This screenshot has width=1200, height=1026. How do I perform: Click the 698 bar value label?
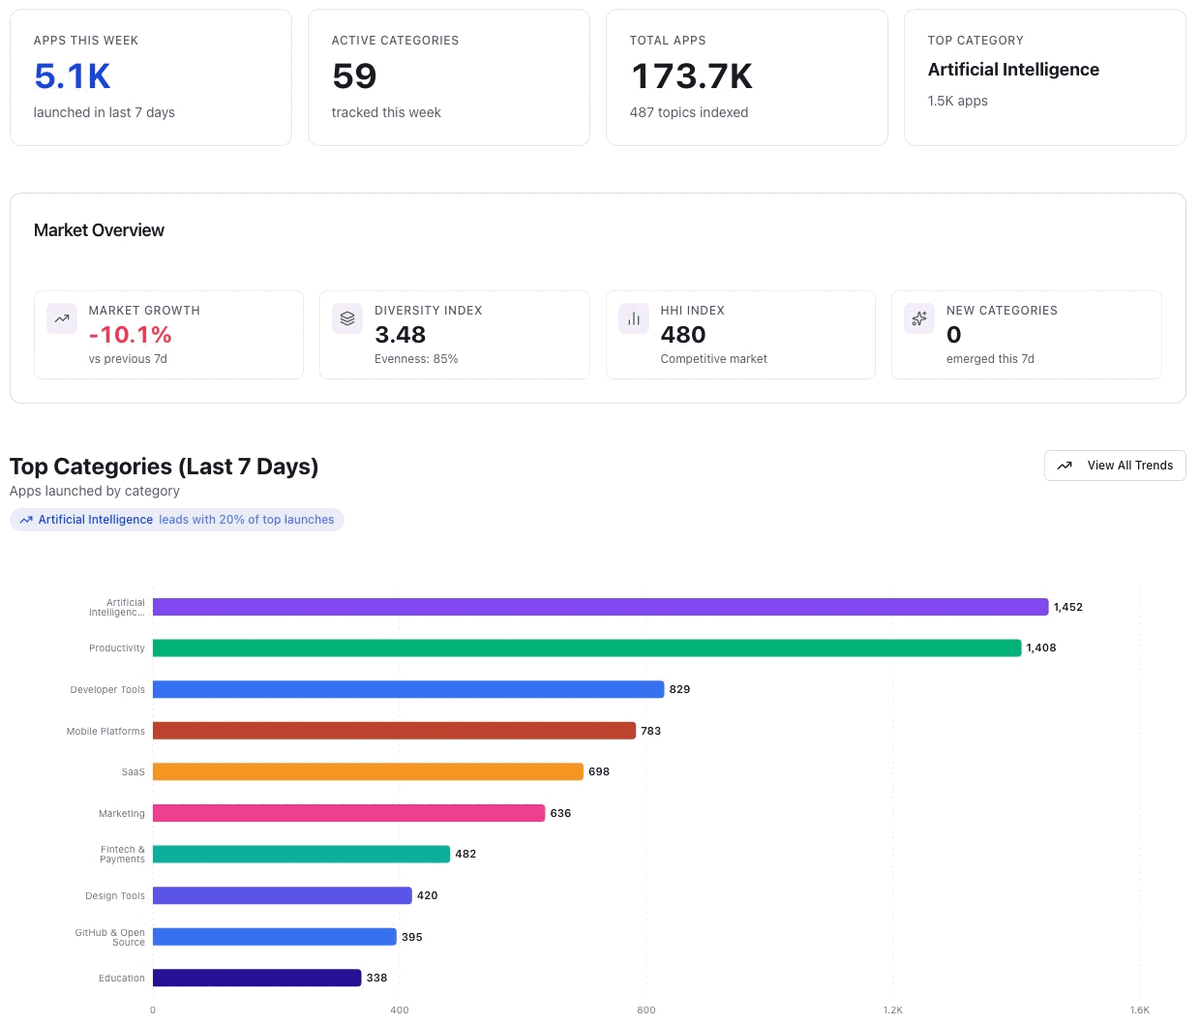coord(599,772)
